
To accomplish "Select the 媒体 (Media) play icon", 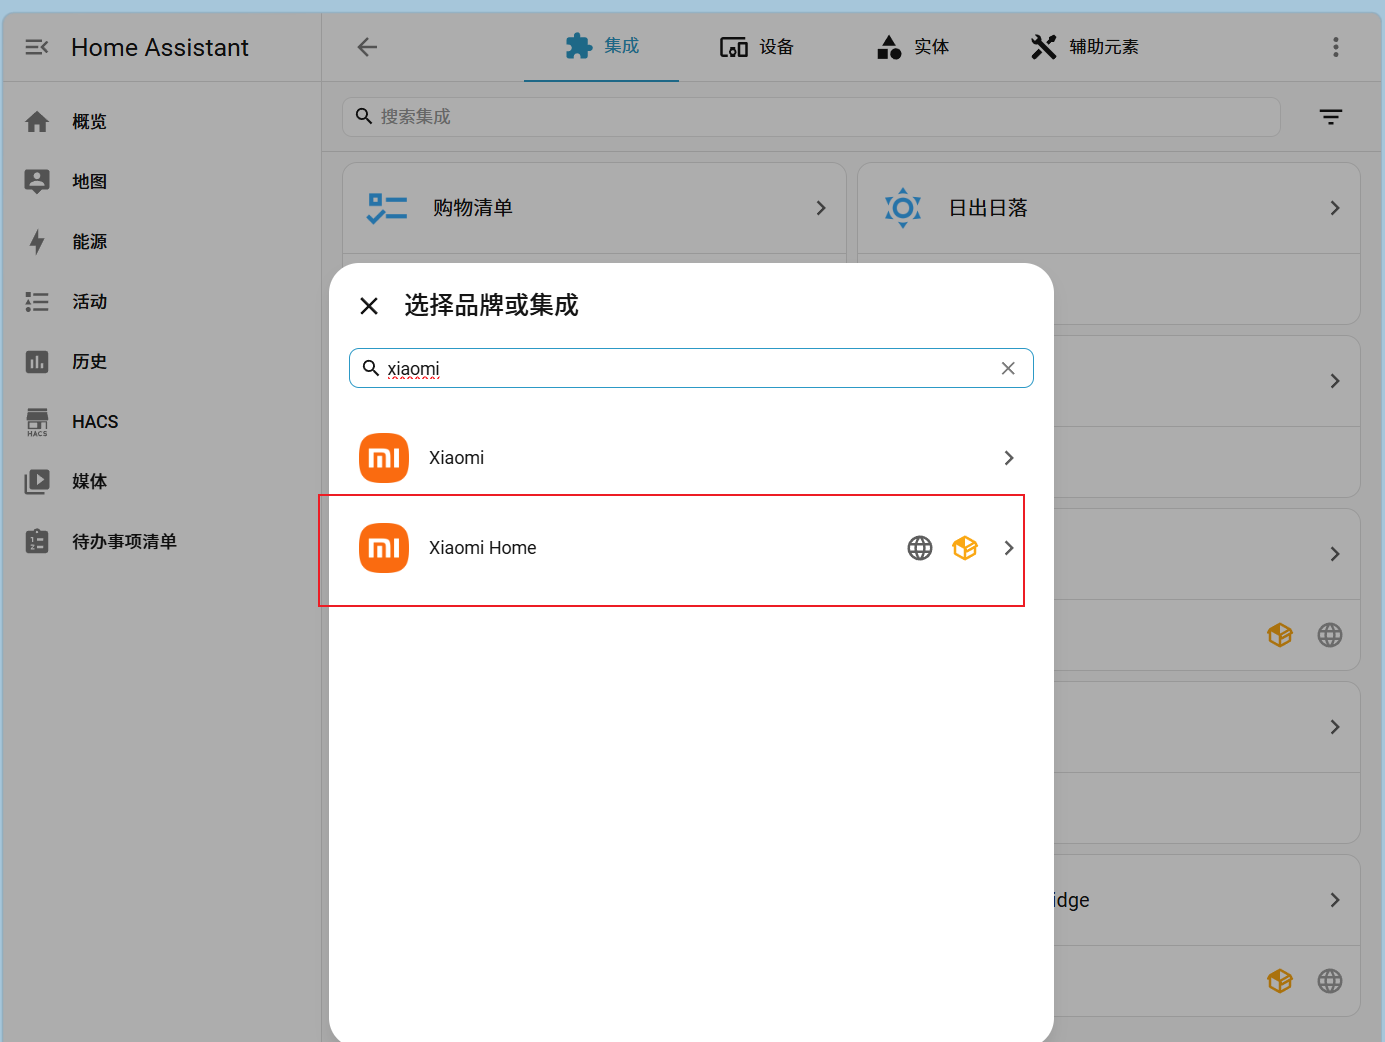I will tap(37, 481).
